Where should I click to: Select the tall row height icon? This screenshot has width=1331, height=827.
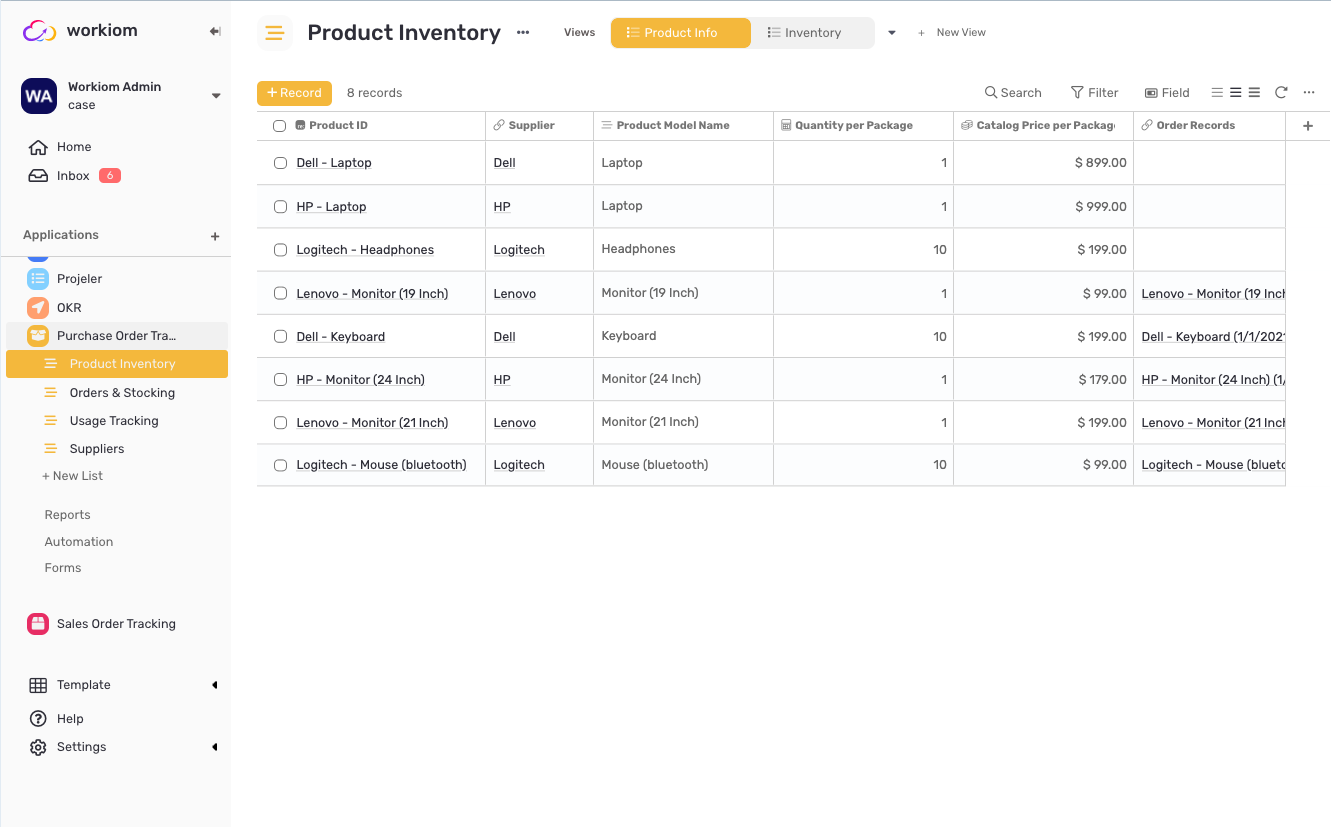point(1254,92)
